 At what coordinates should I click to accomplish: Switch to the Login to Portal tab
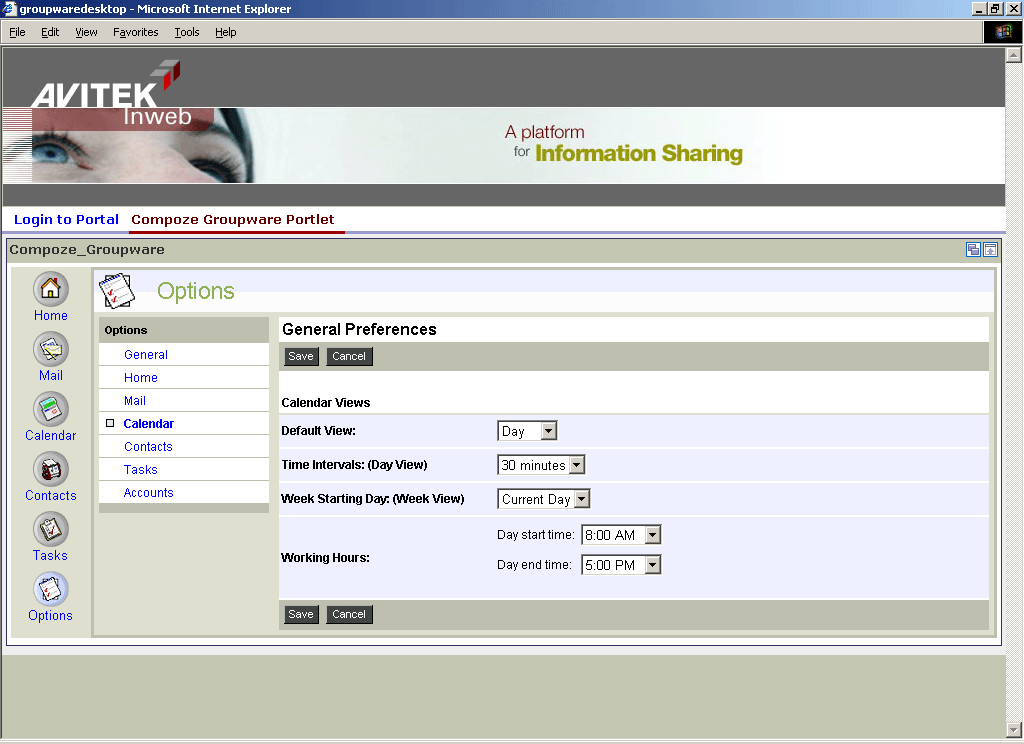pyautogui.click(x=66, y=220)
